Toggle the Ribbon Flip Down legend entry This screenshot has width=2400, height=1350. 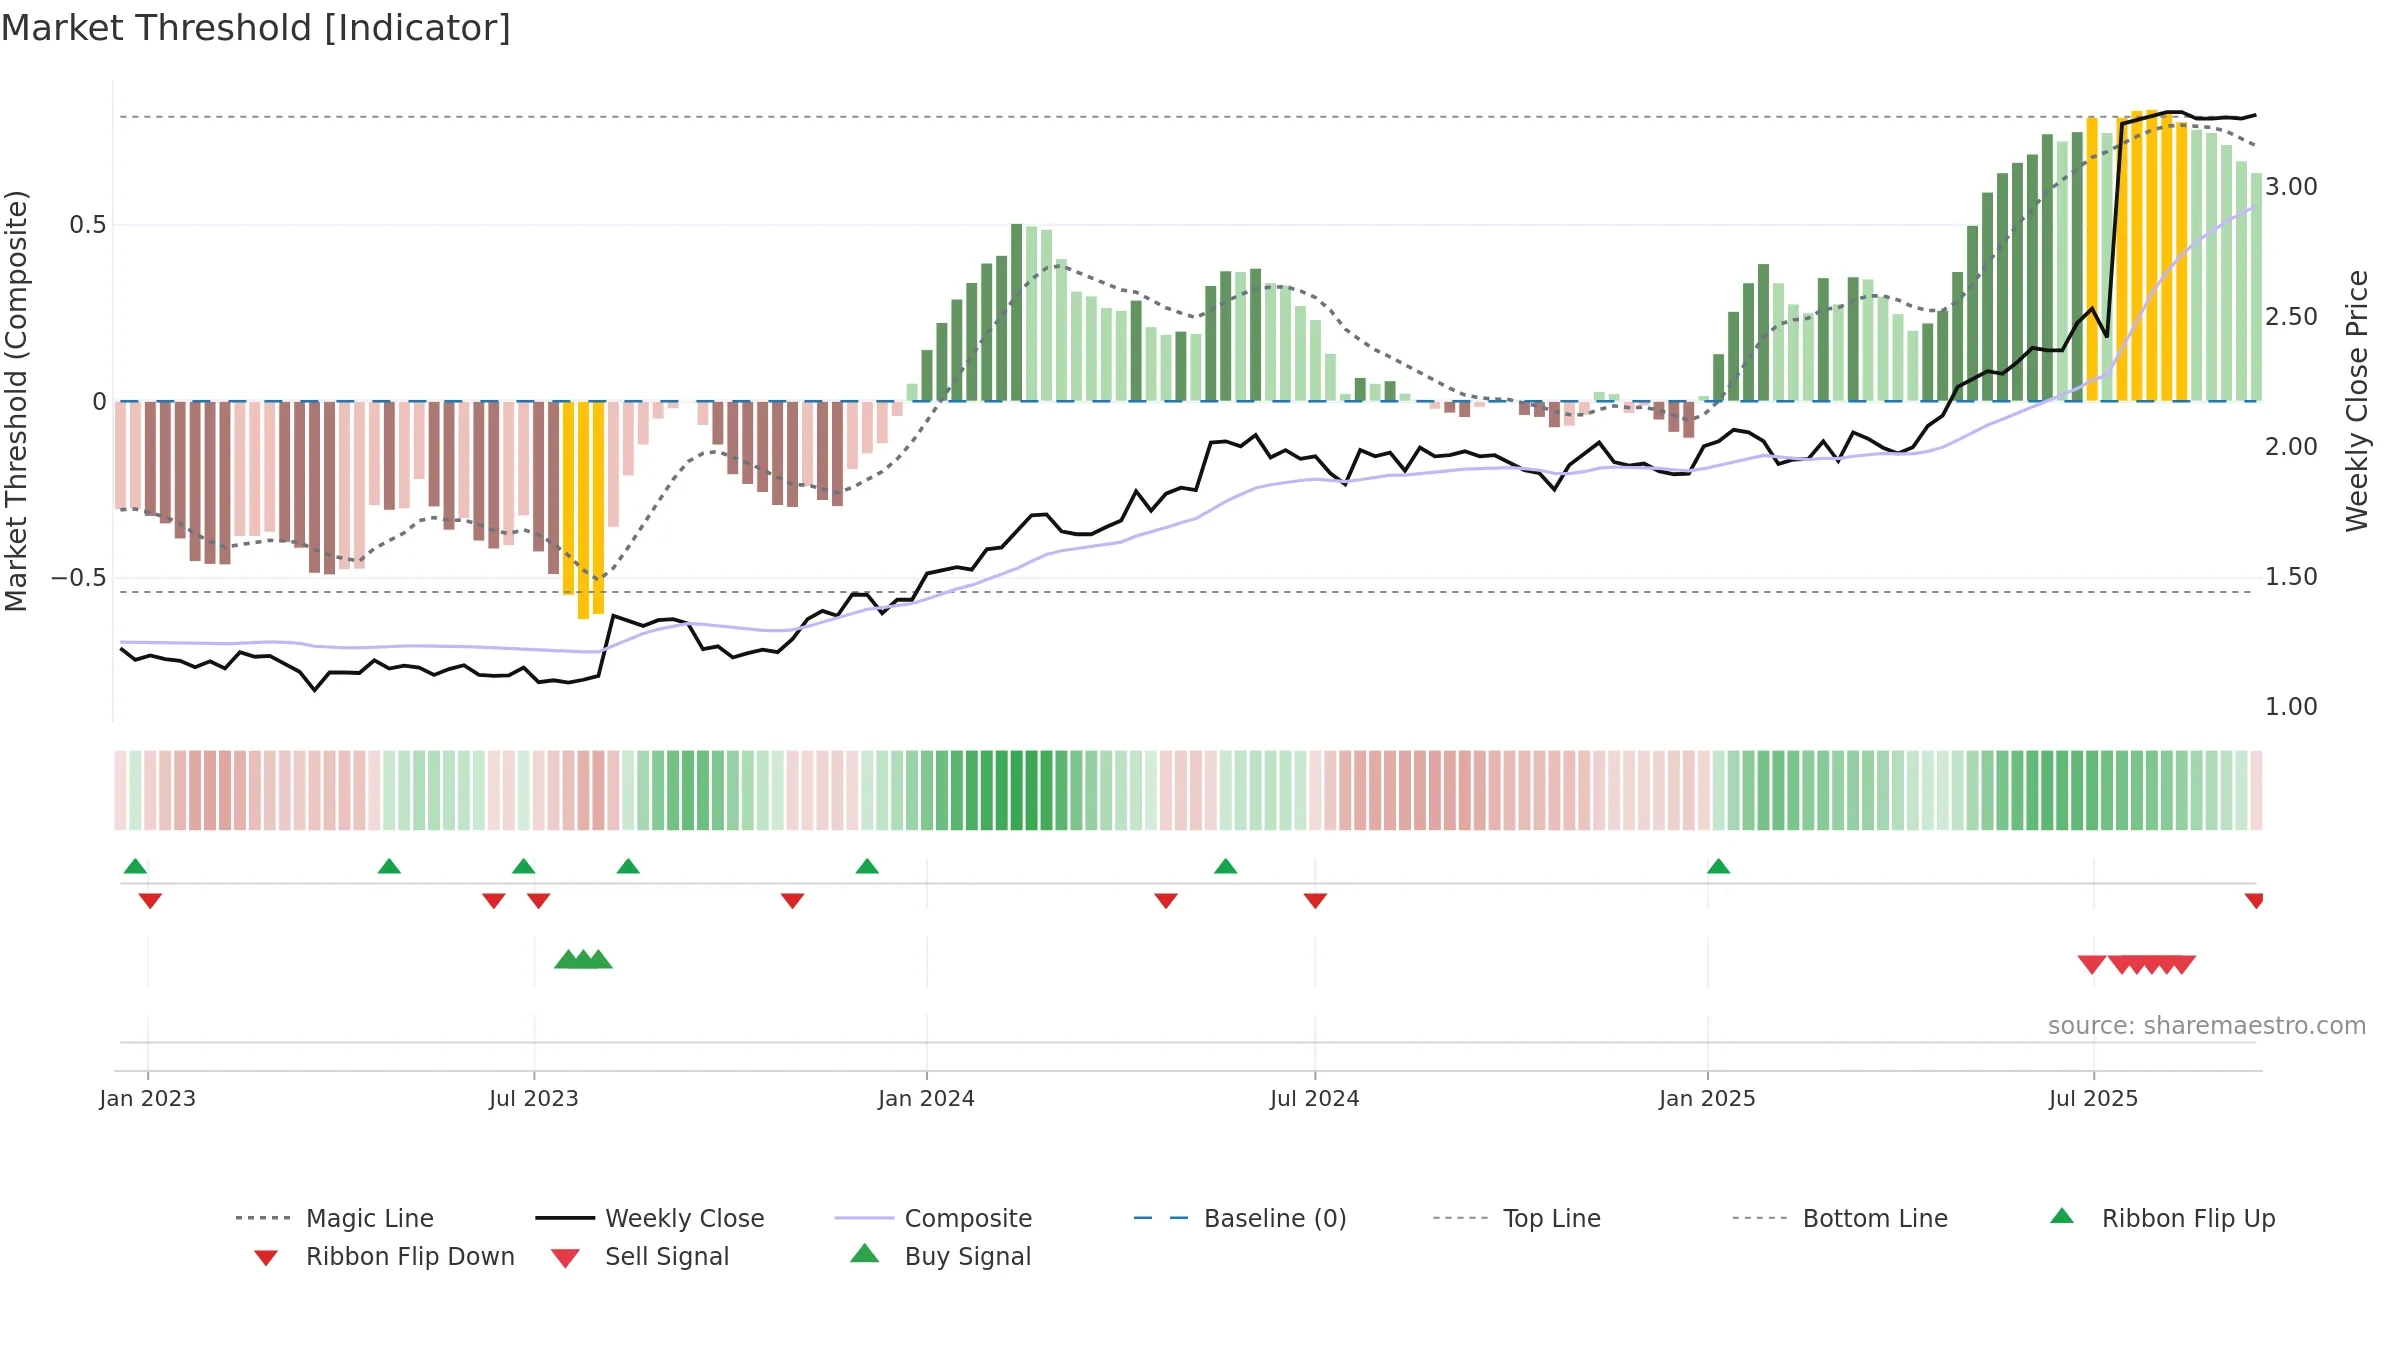[x=383, y=1256]
